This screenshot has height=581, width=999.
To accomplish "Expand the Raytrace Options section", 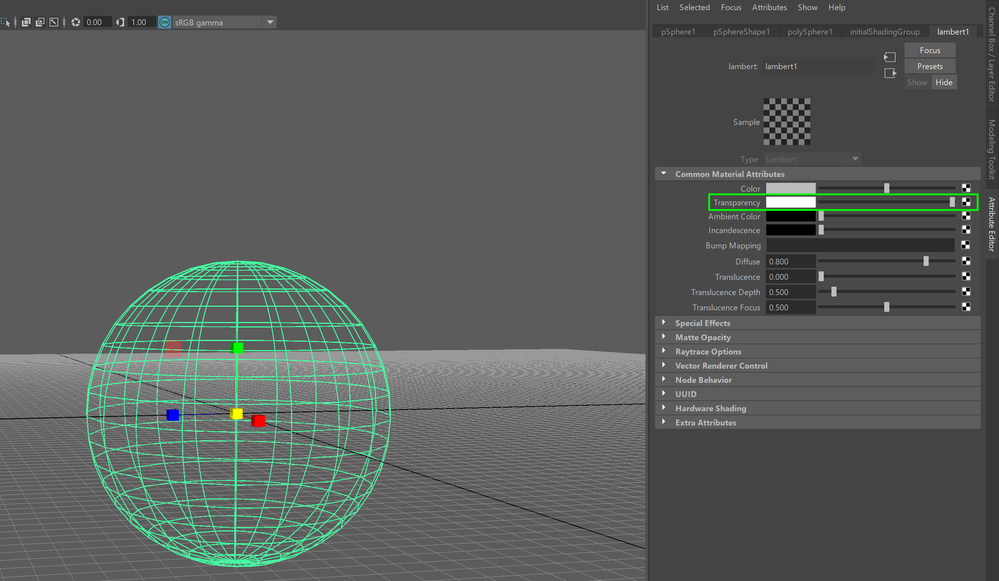I will [x=664, y=351].
